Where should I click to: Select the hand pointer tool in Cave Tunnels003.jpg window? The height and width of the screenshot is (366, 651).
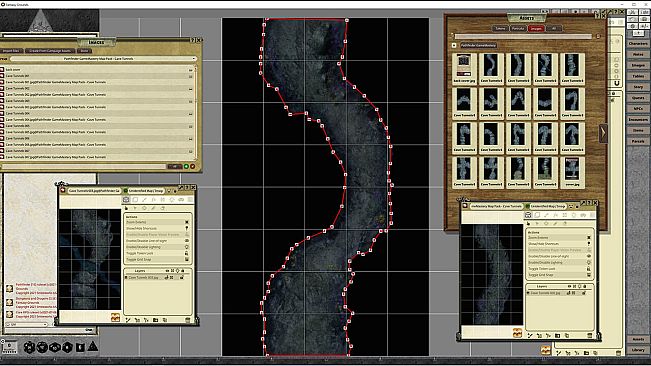pyautogui.click(x=126, y=208)
